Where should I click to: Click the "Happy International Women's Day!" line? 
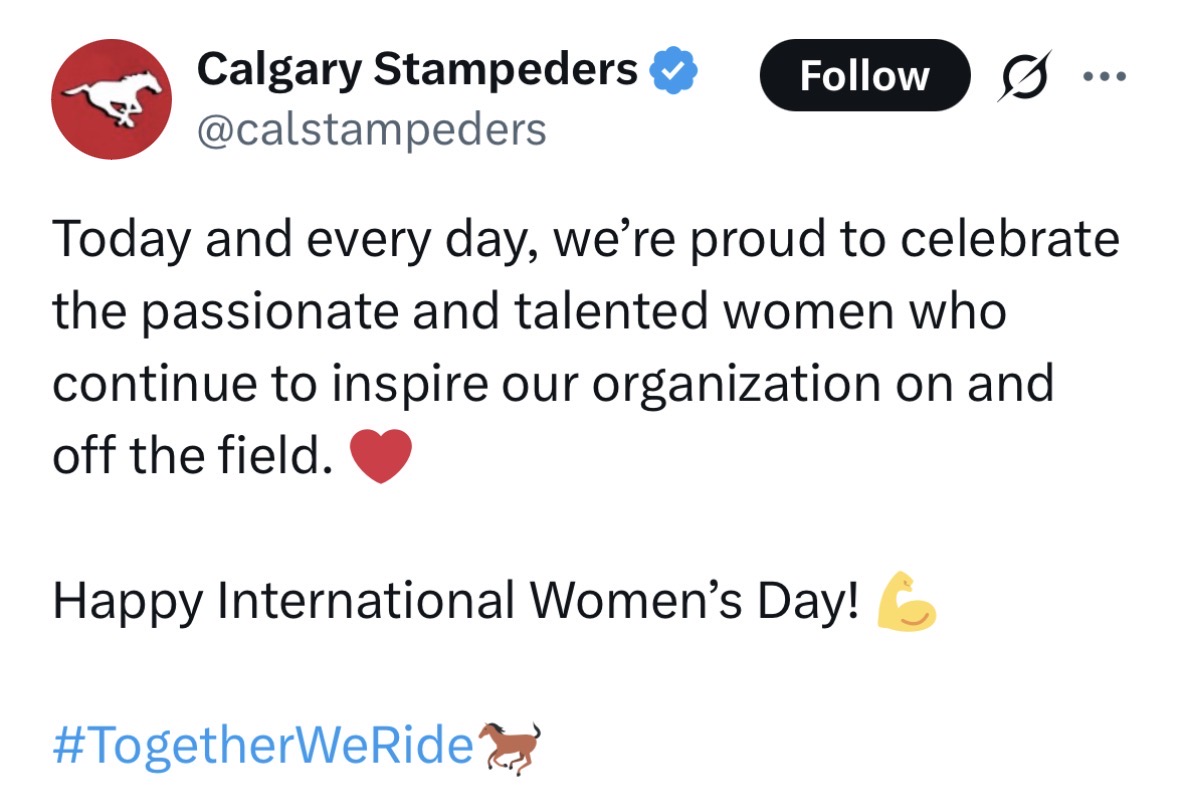[455, 601]
